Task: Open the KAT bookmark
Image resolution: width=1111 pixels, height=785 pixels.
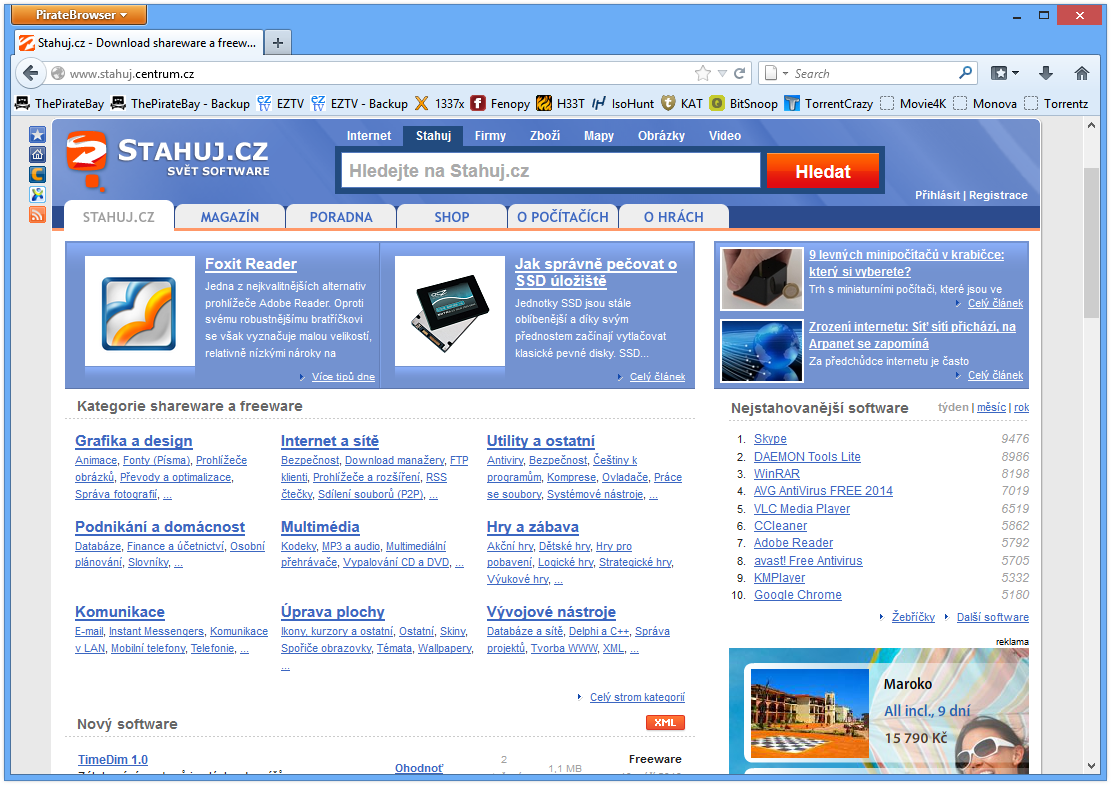Action: tap(682, 103)
